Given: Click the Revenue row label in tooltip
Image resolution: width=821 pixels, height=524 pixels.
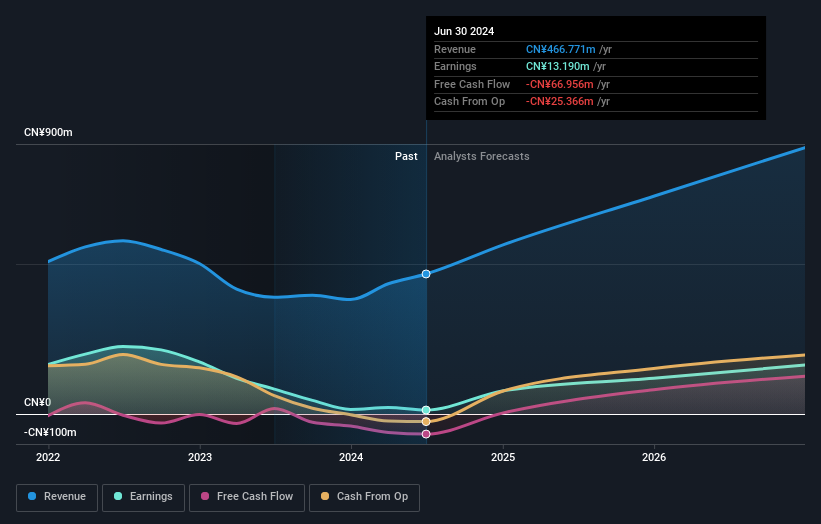Looking at the screenshot, I should click(455, 49).
